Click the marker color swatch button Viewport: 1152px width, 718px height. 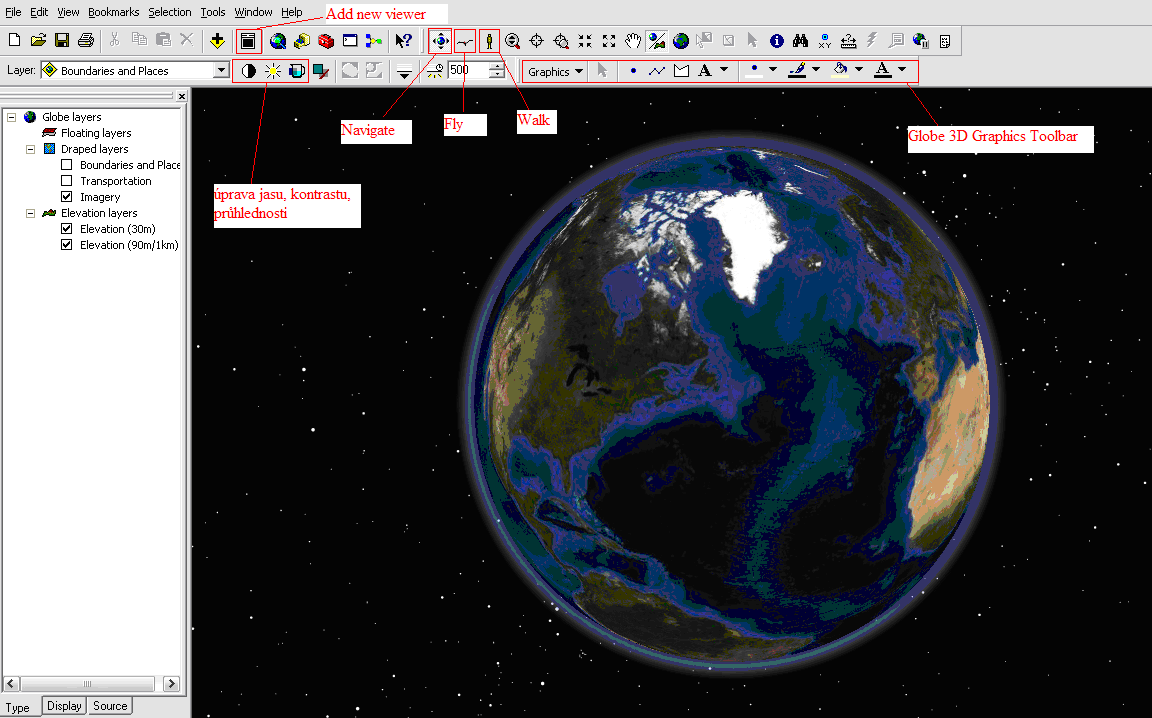754,71
